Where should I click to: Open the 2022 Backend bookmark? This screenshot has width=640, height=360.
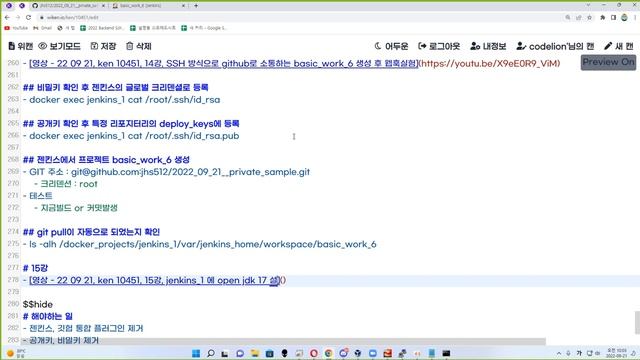point(102,28)
